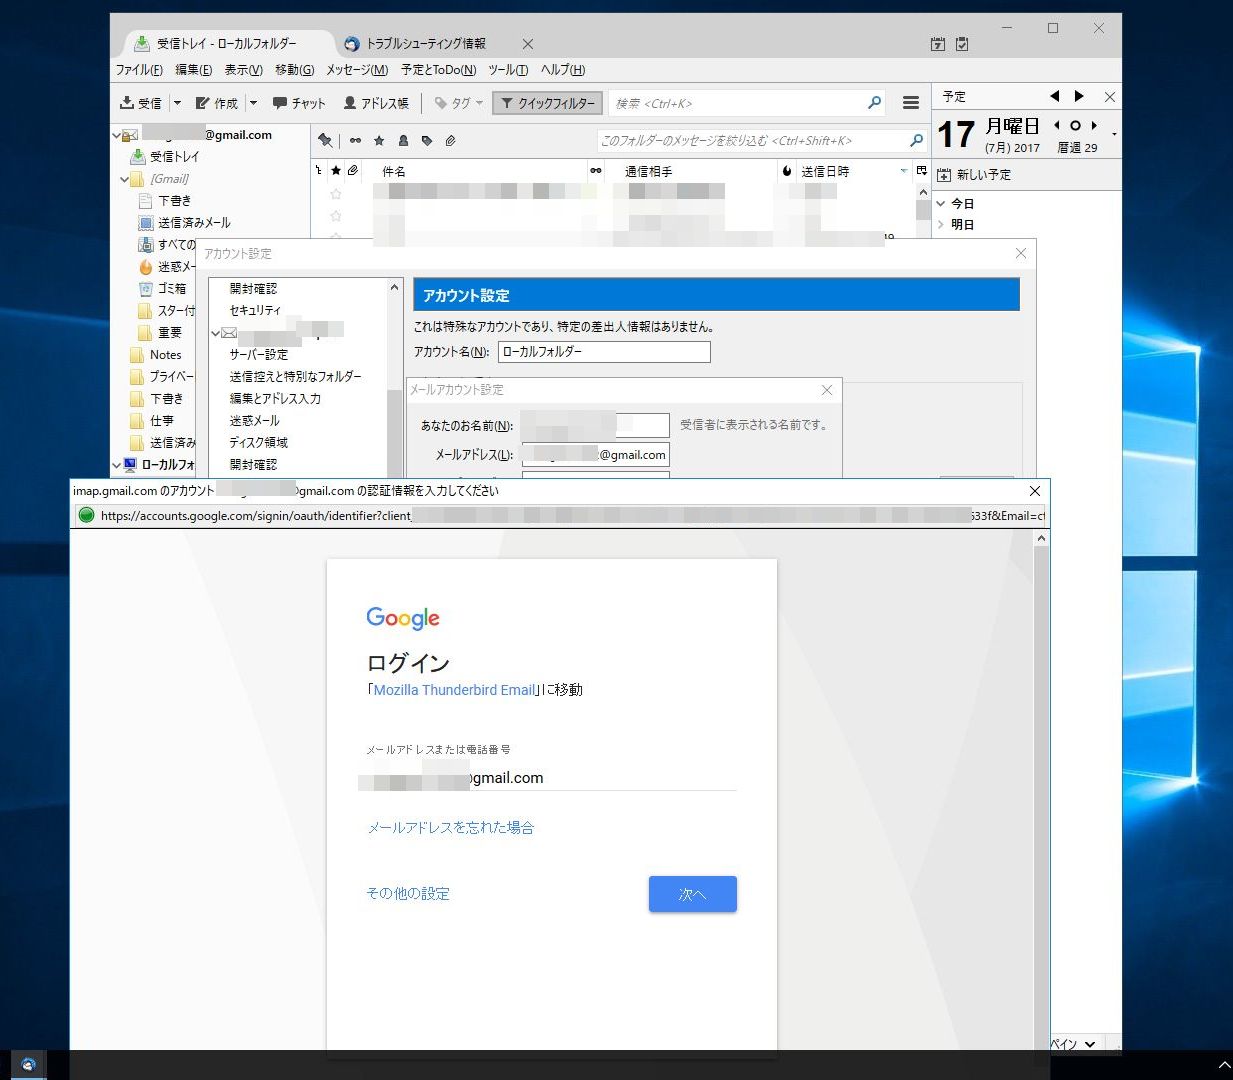1233x1080 pixels.
Task: Go to next day in the 予定 pane header
Action: tap(1079, 96)
